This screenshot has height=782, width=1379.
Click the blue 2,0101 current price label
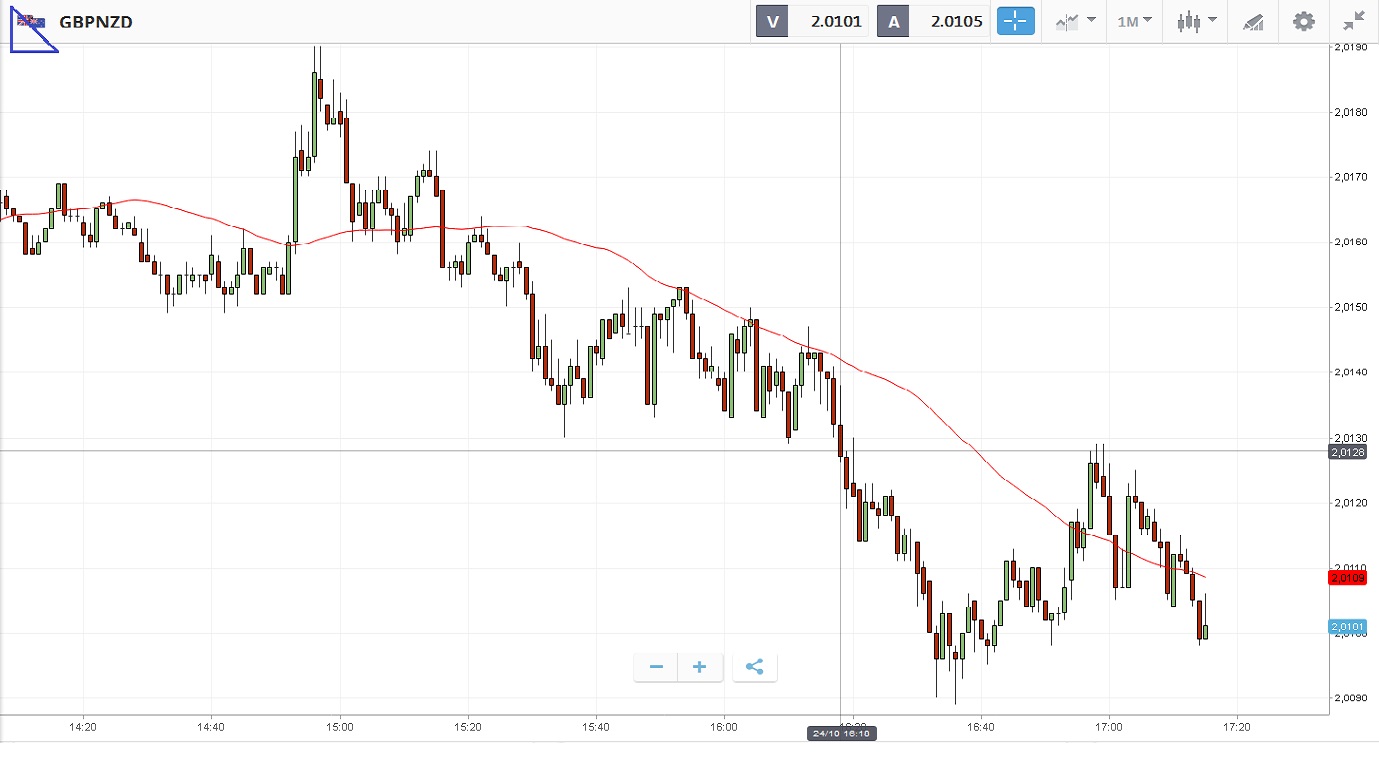1348,627
